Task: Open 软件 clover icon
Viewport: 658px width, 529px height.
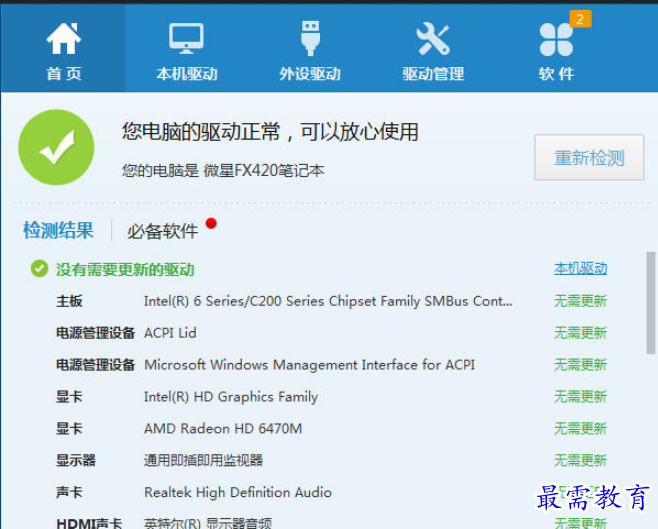Action: pos(556,39)
